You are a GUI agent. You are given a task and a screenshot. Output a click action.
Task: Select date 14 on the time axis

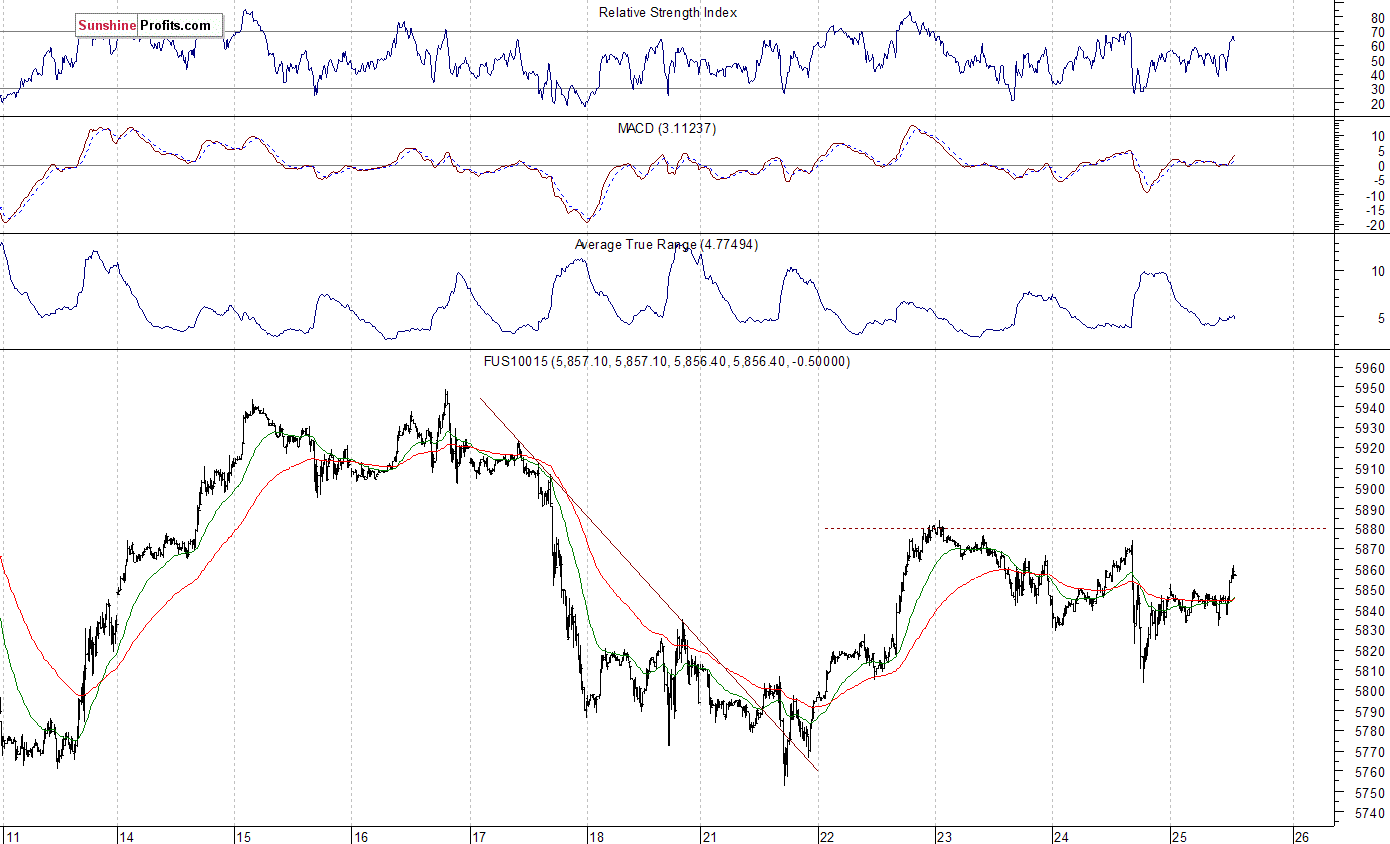click(x=126, y=836)
